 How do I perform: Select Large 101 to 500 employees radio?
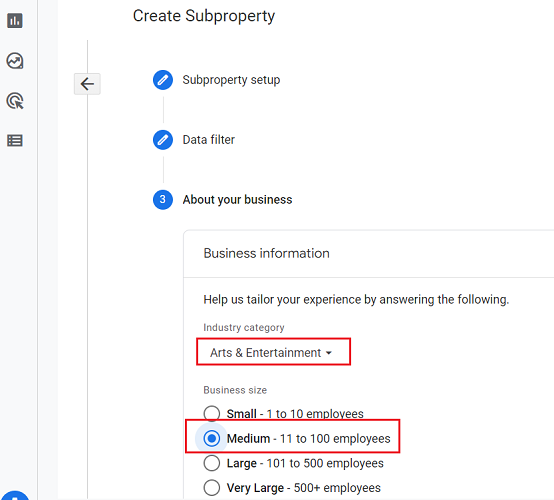[212, 463]
